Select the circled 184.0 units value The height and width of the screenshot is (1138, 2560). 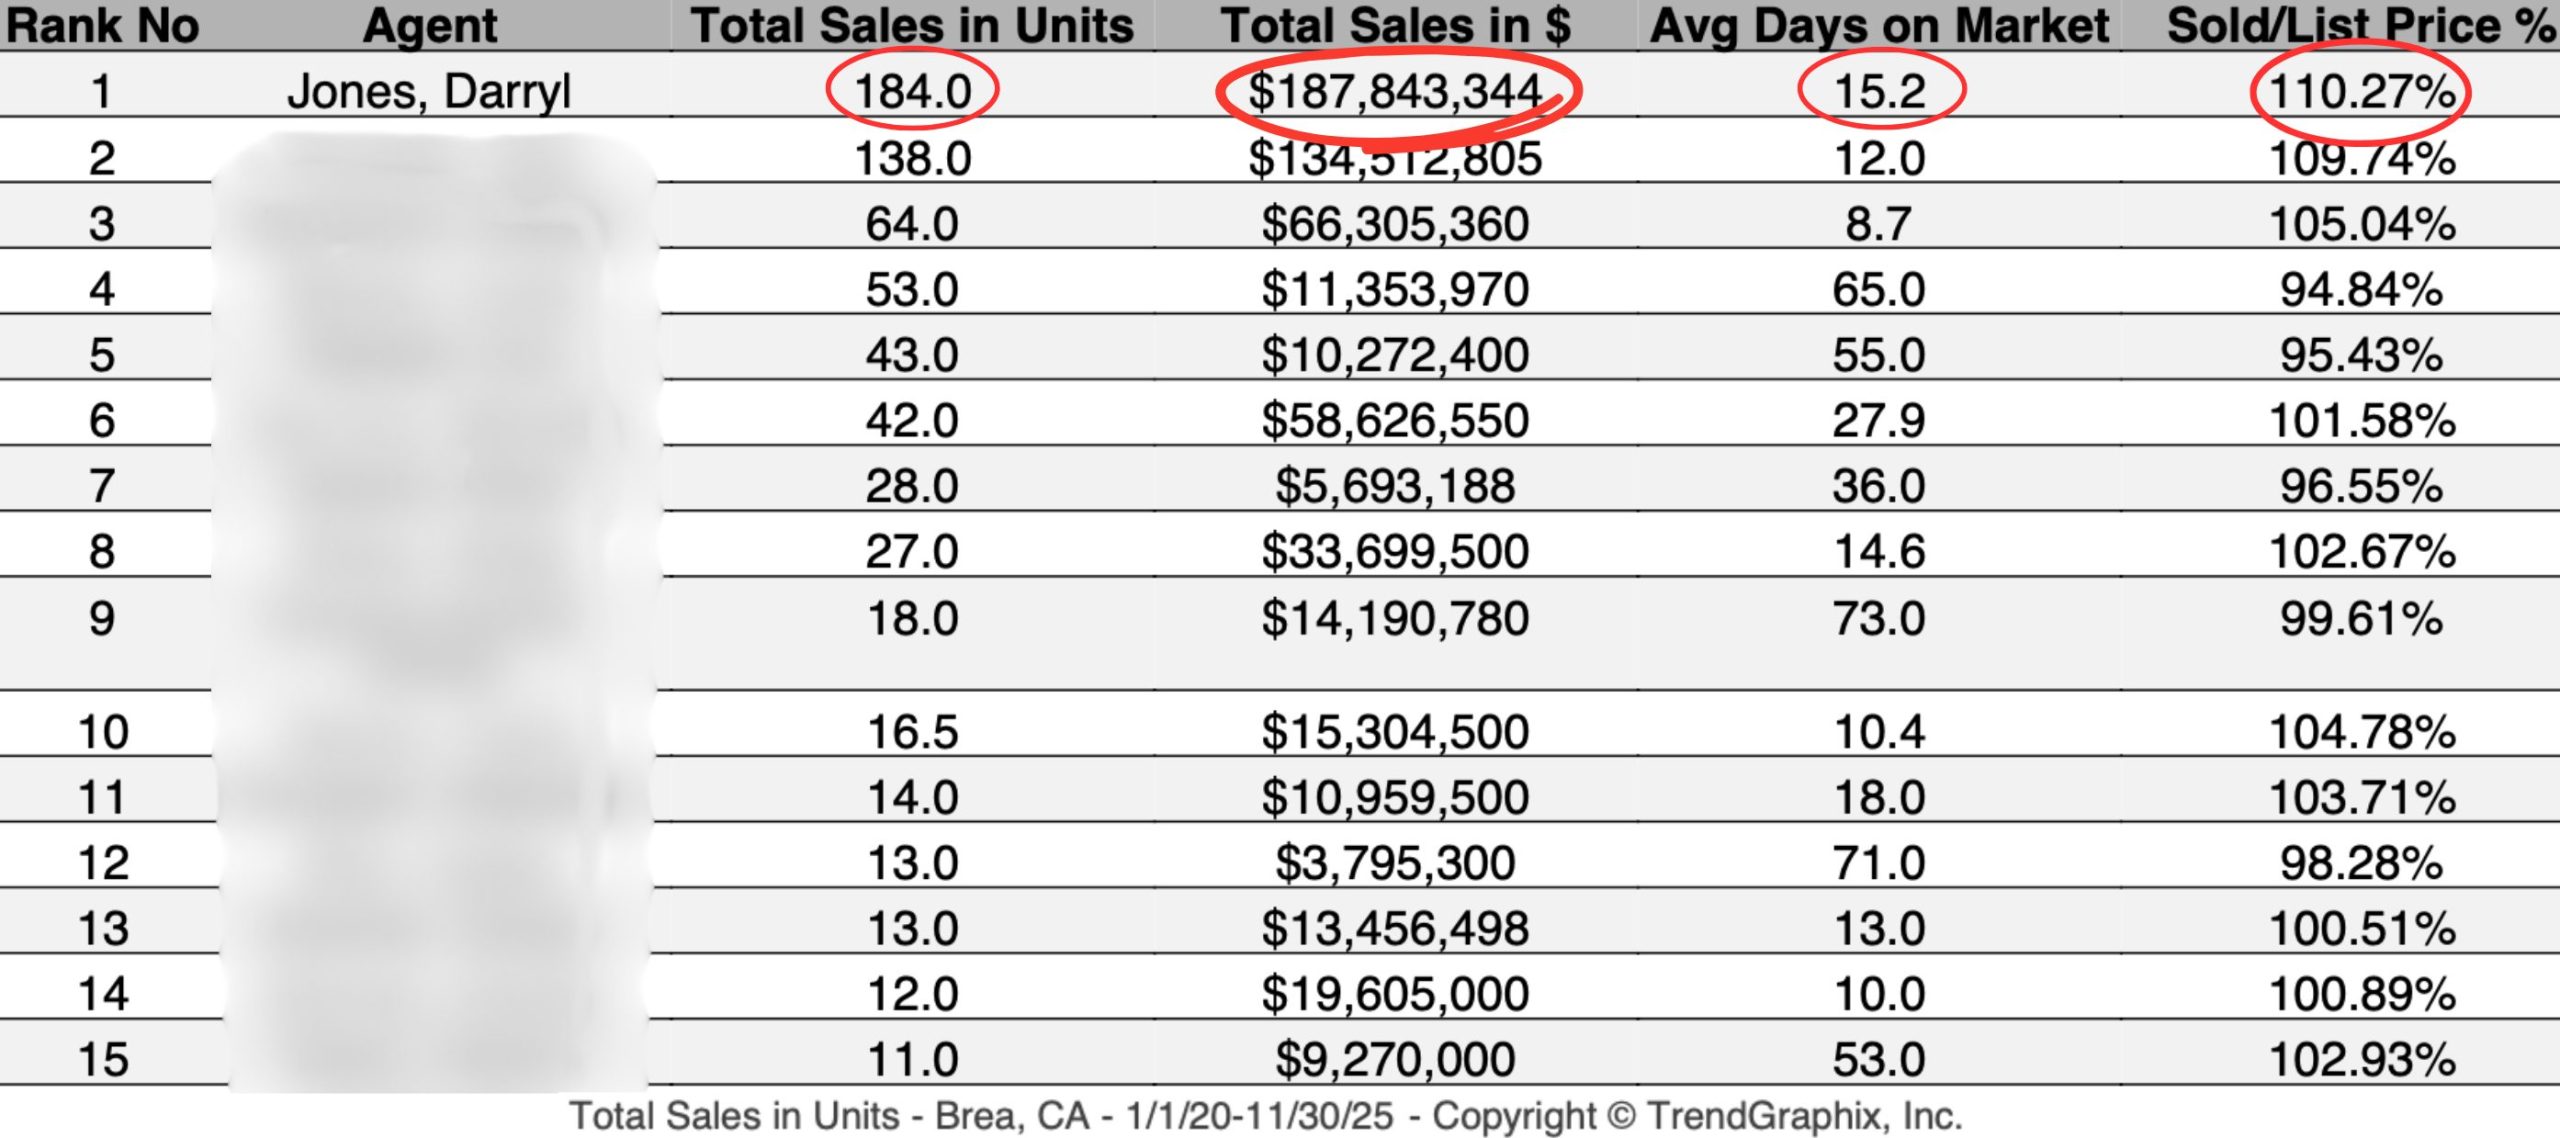point(912,92)
